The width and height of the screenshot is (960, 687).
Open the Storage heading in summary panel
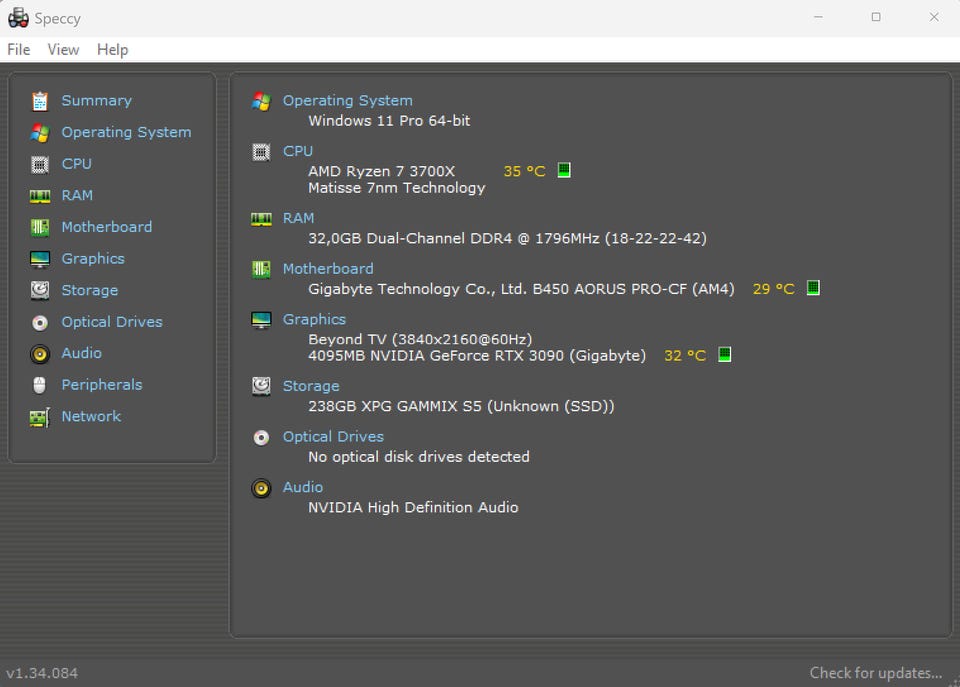coord(311,386)
